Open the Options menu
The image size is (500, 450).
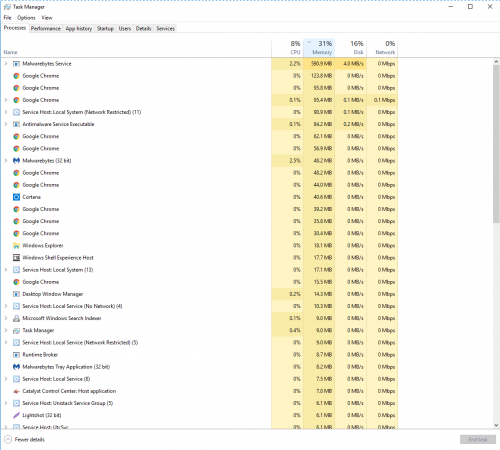click(26, 18)
